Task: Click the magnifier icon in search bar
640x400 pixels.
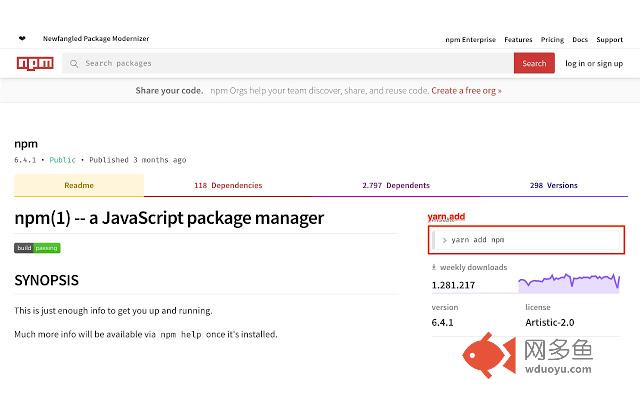Action: tap(74, 64)
